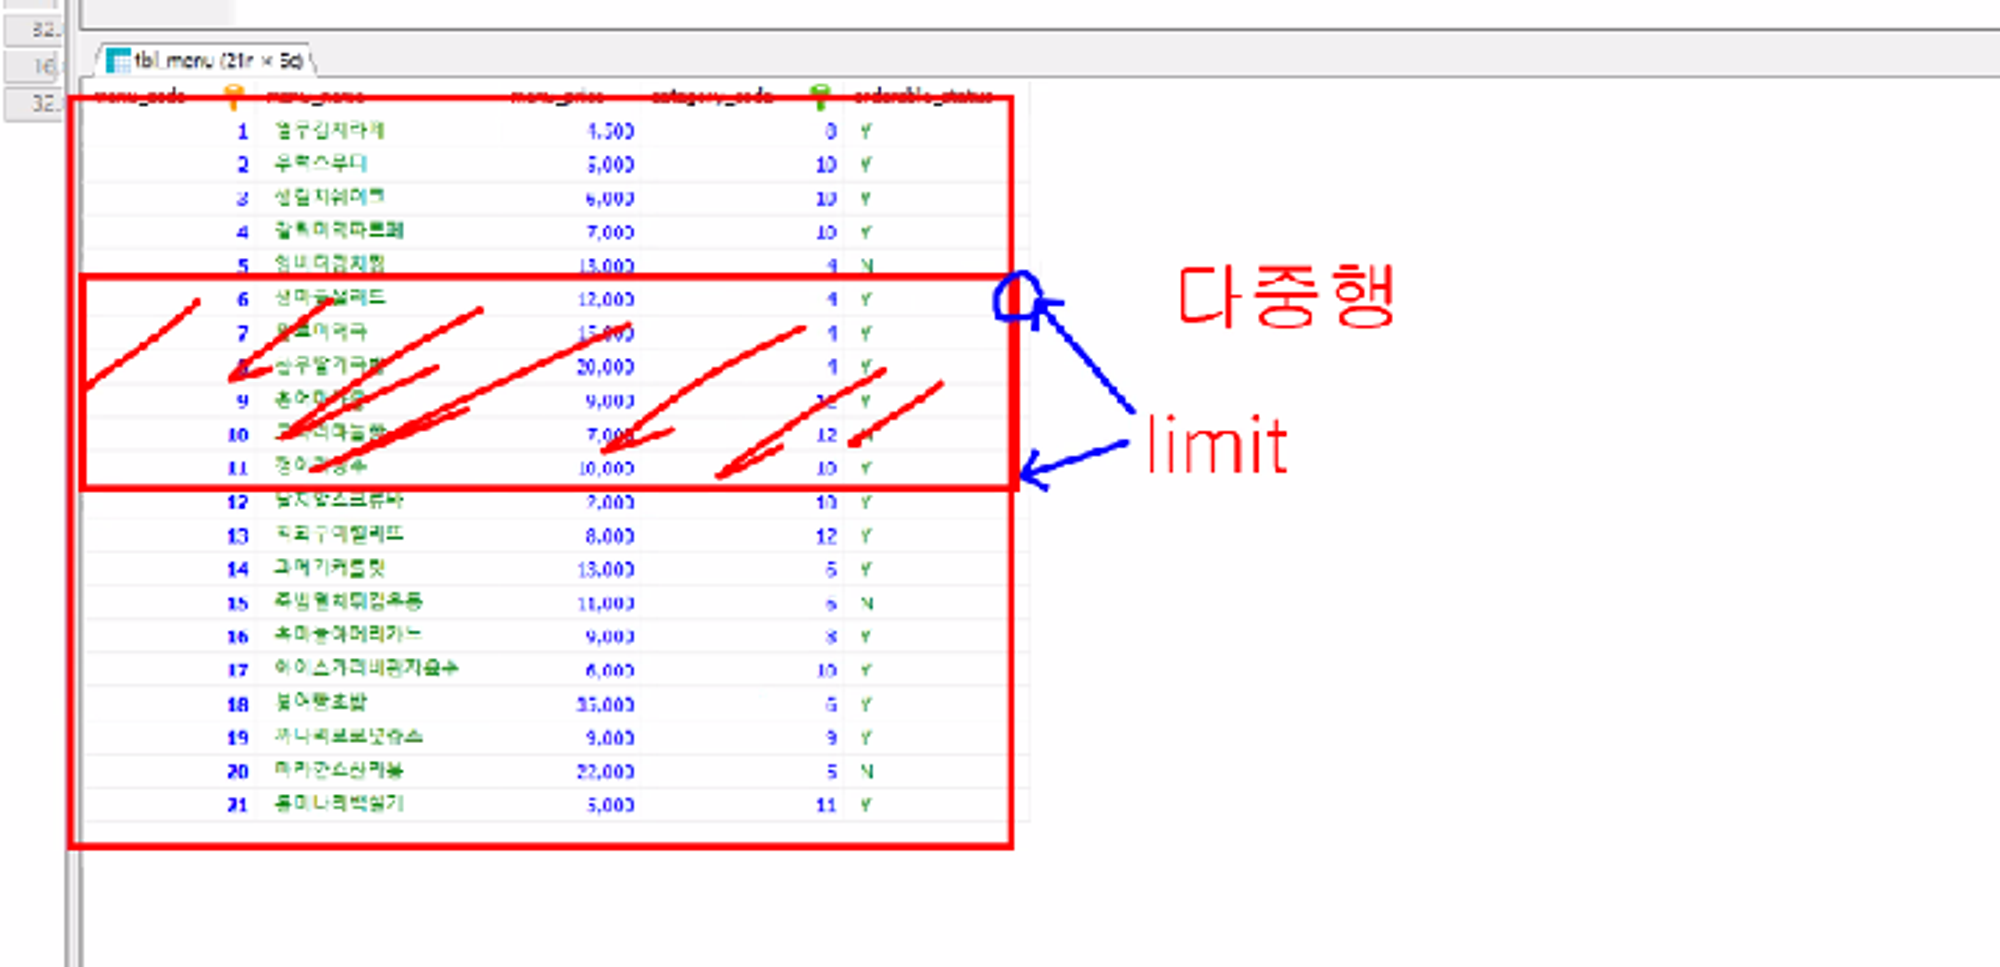Click the 35,000 price in row 18
Screen dimensions: 2000x967
click(606, 704)
